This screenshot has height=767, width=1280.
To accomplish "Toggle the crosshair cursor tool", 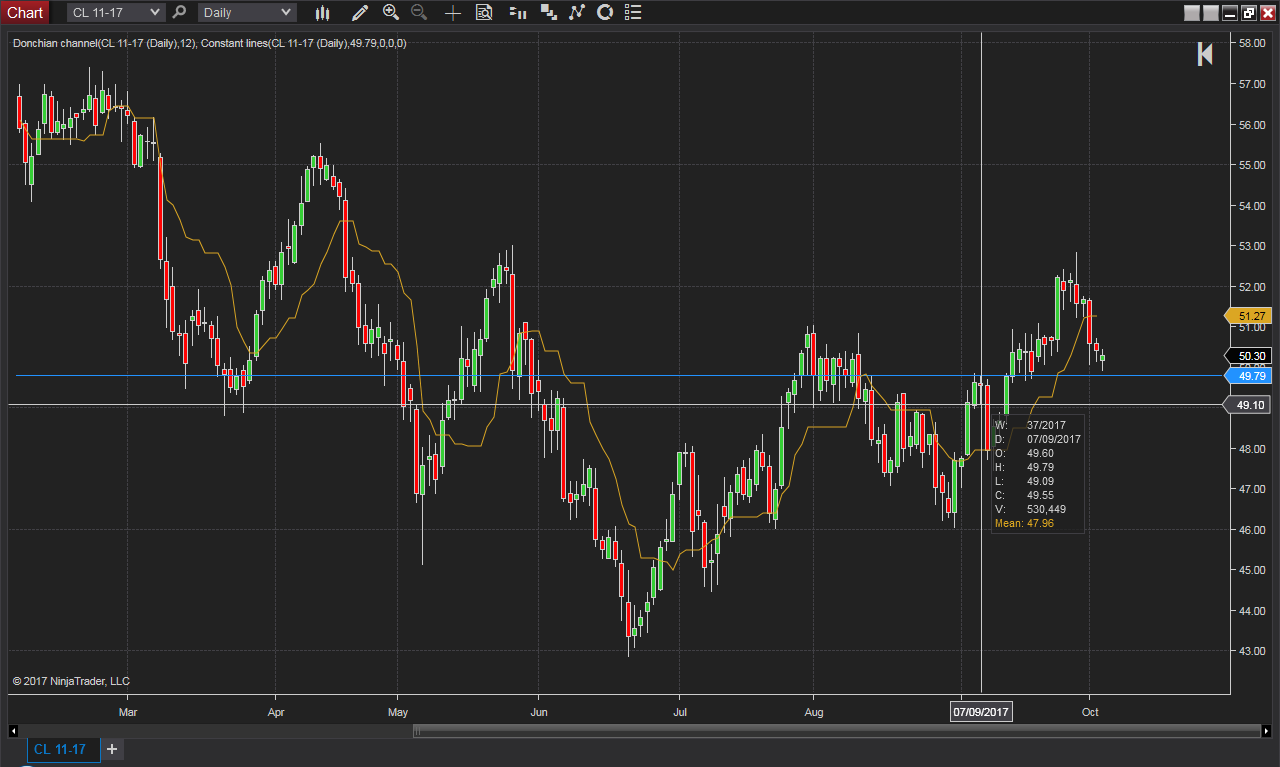I will pyautogui.click(x=453, y=13).
